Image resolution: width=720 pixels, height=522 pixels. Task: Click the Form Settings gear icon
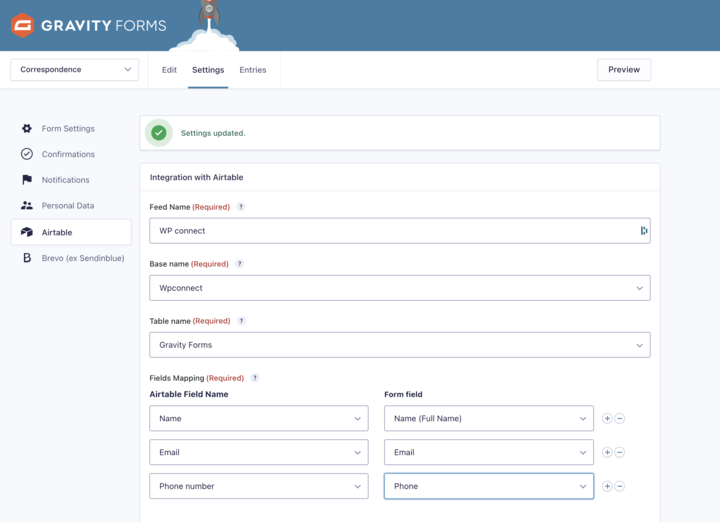27,129
